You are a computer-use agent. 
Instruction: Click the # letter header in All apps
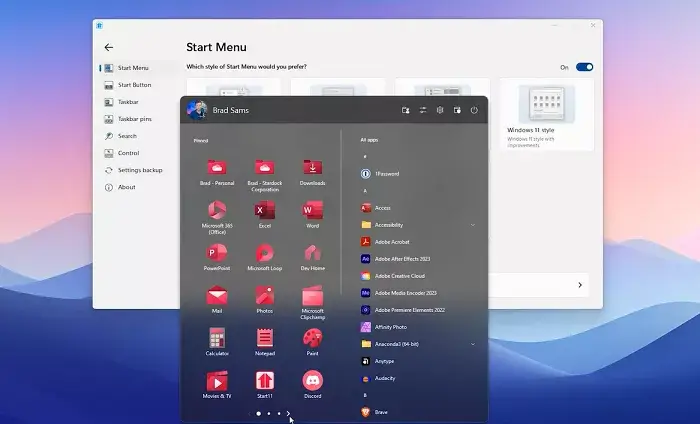(365, 157)
